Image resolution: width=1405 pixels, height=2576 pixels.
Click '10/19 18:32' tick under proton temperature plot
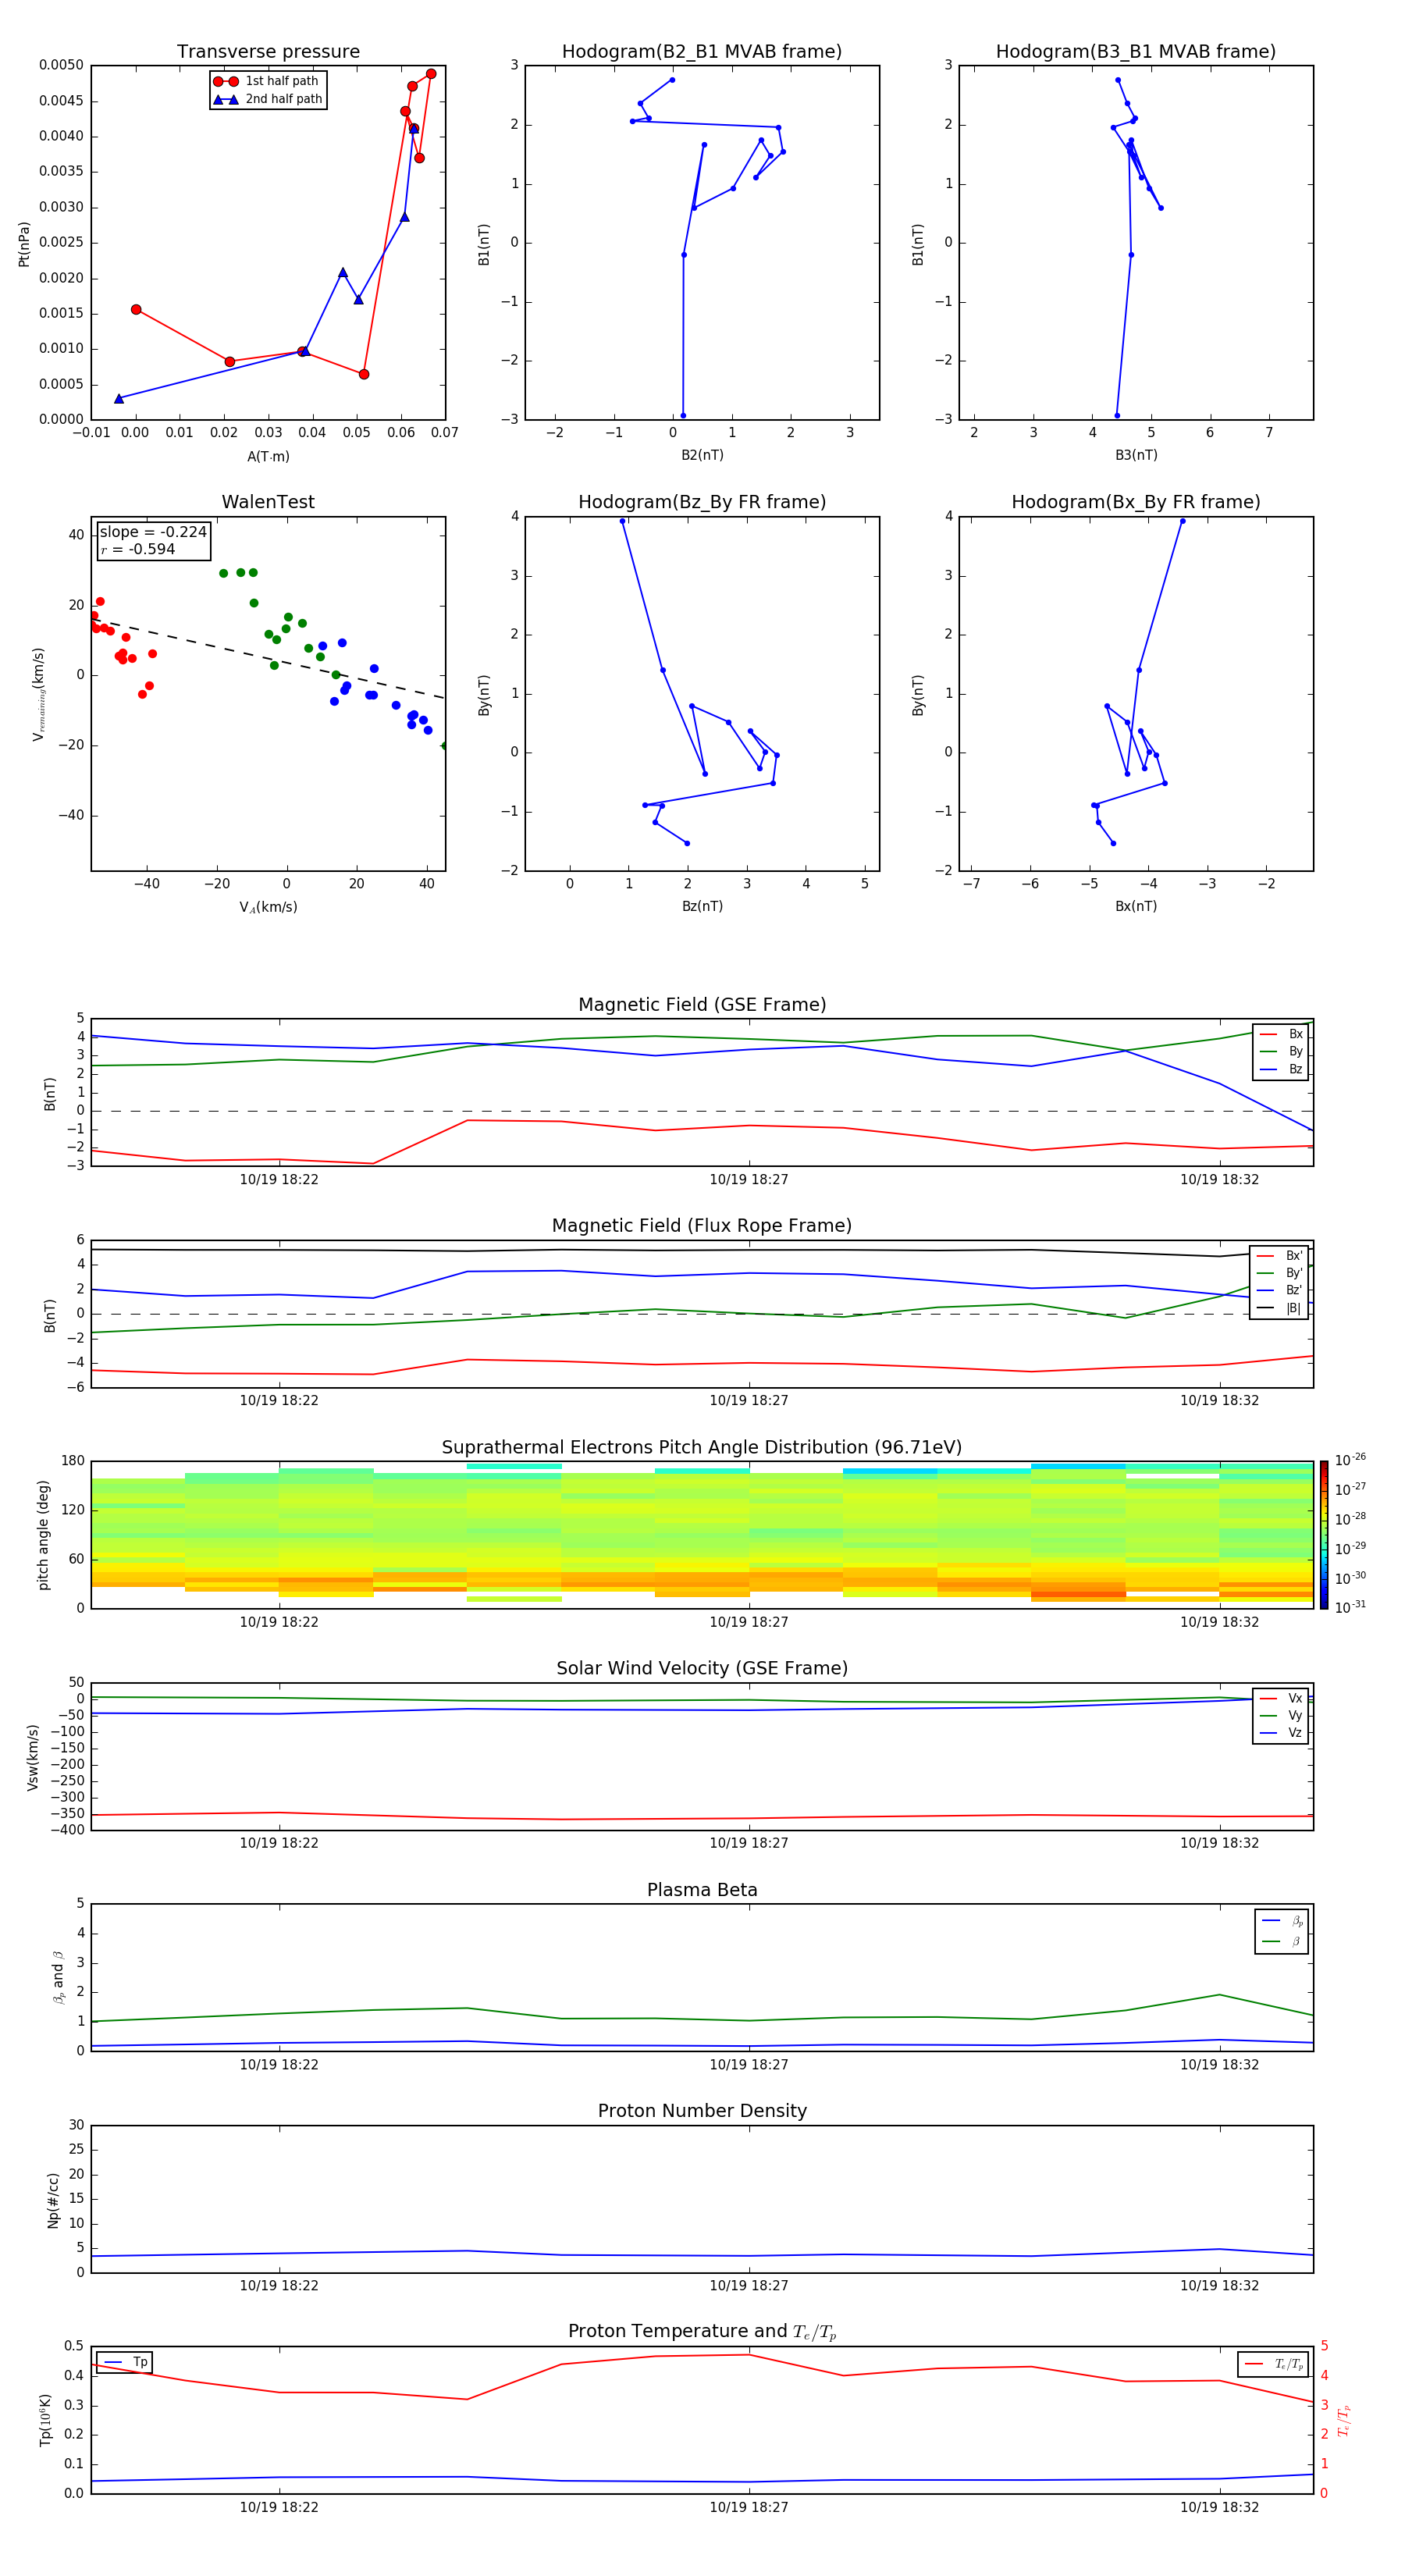coord(1219,2508)
